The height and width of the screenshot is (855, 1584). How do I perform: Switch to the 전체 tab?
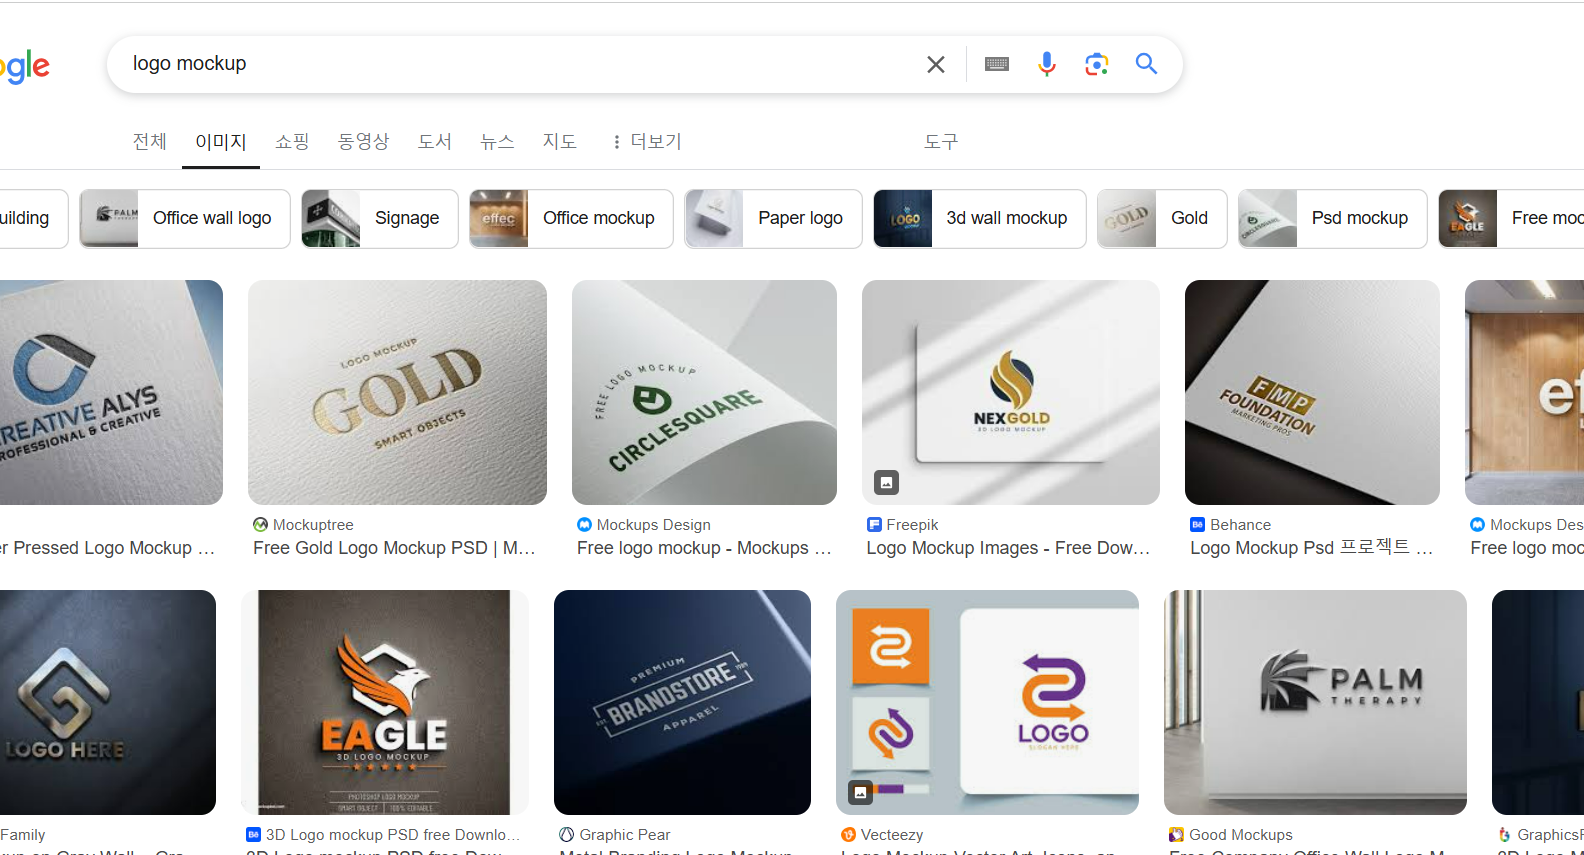coord(150,141)
